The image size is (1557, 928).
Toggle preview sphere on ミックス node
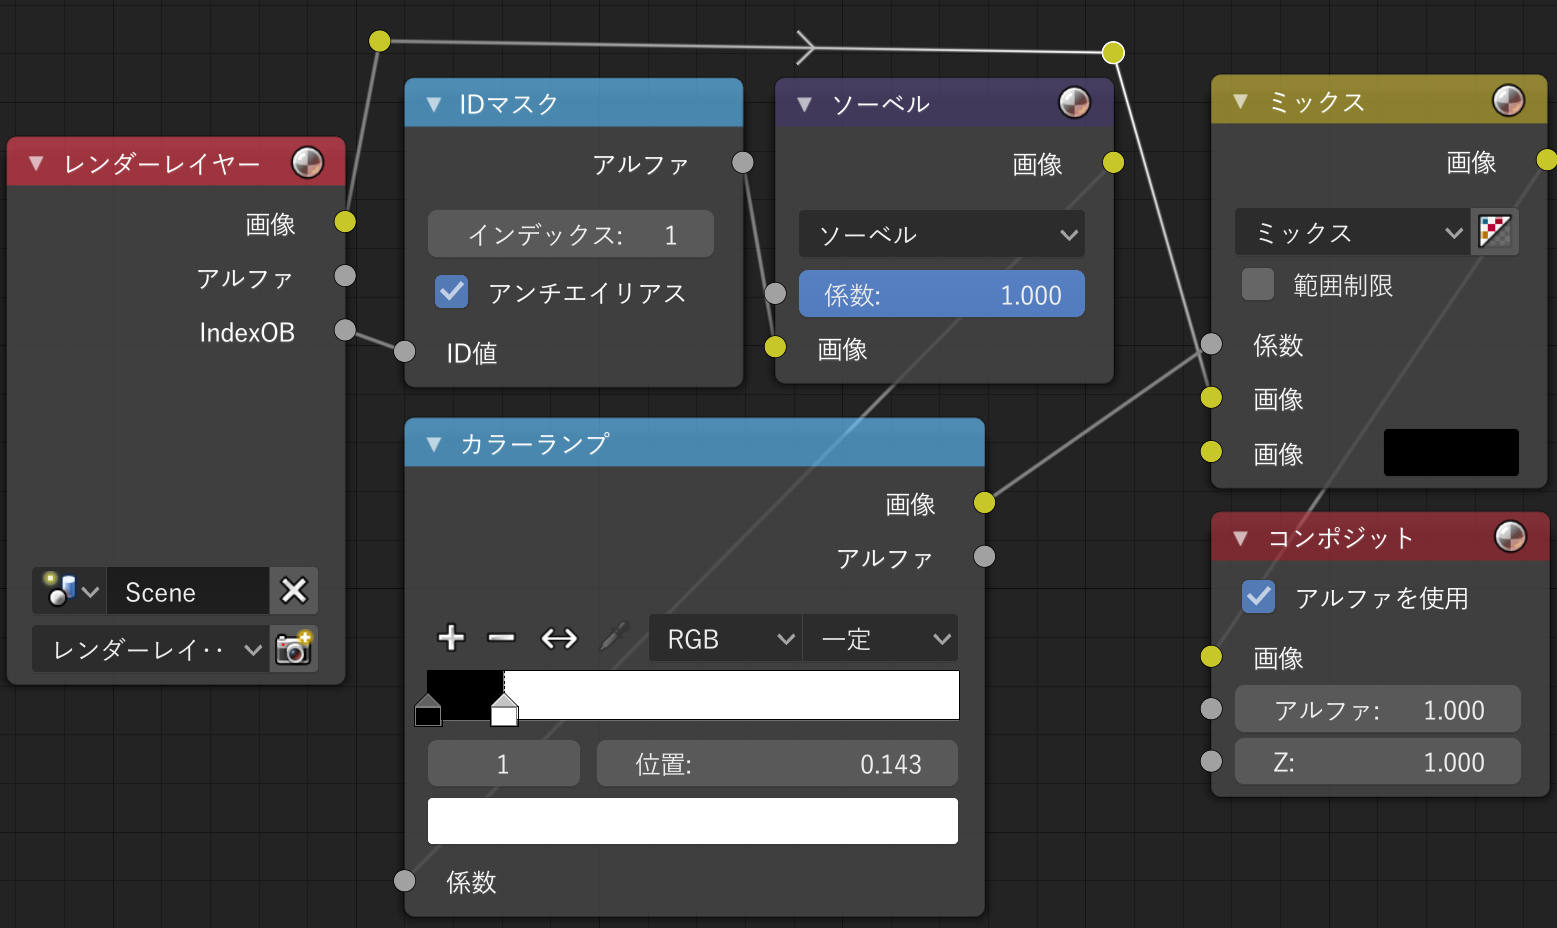pyautogui.click(x=1508, y=100)
